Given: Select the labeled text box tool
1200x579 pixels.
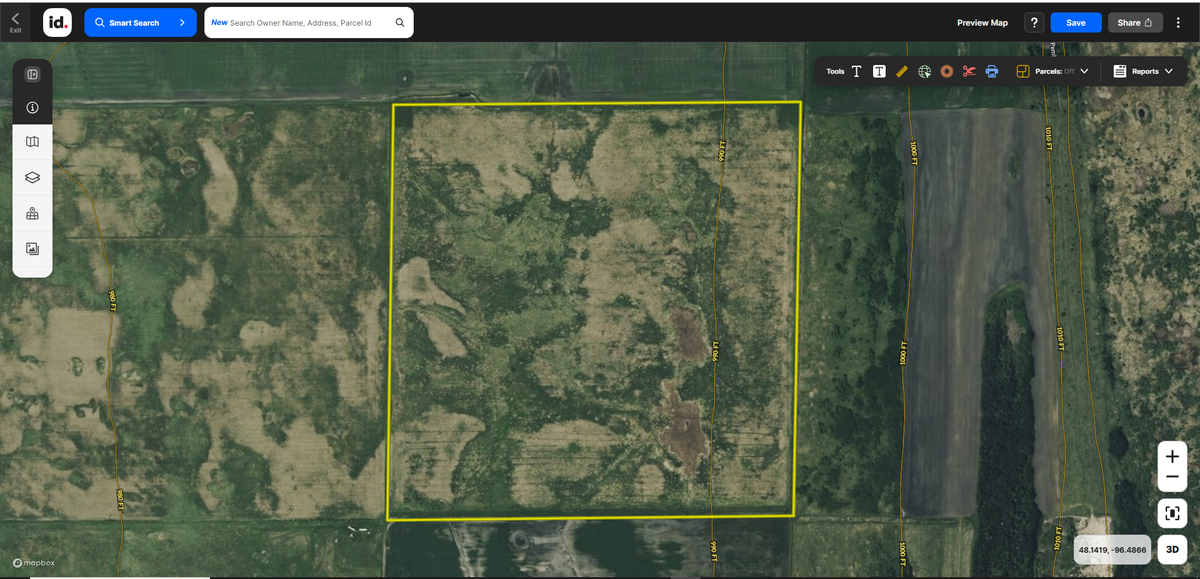Looking at the screenshot, I should [879, 71].
